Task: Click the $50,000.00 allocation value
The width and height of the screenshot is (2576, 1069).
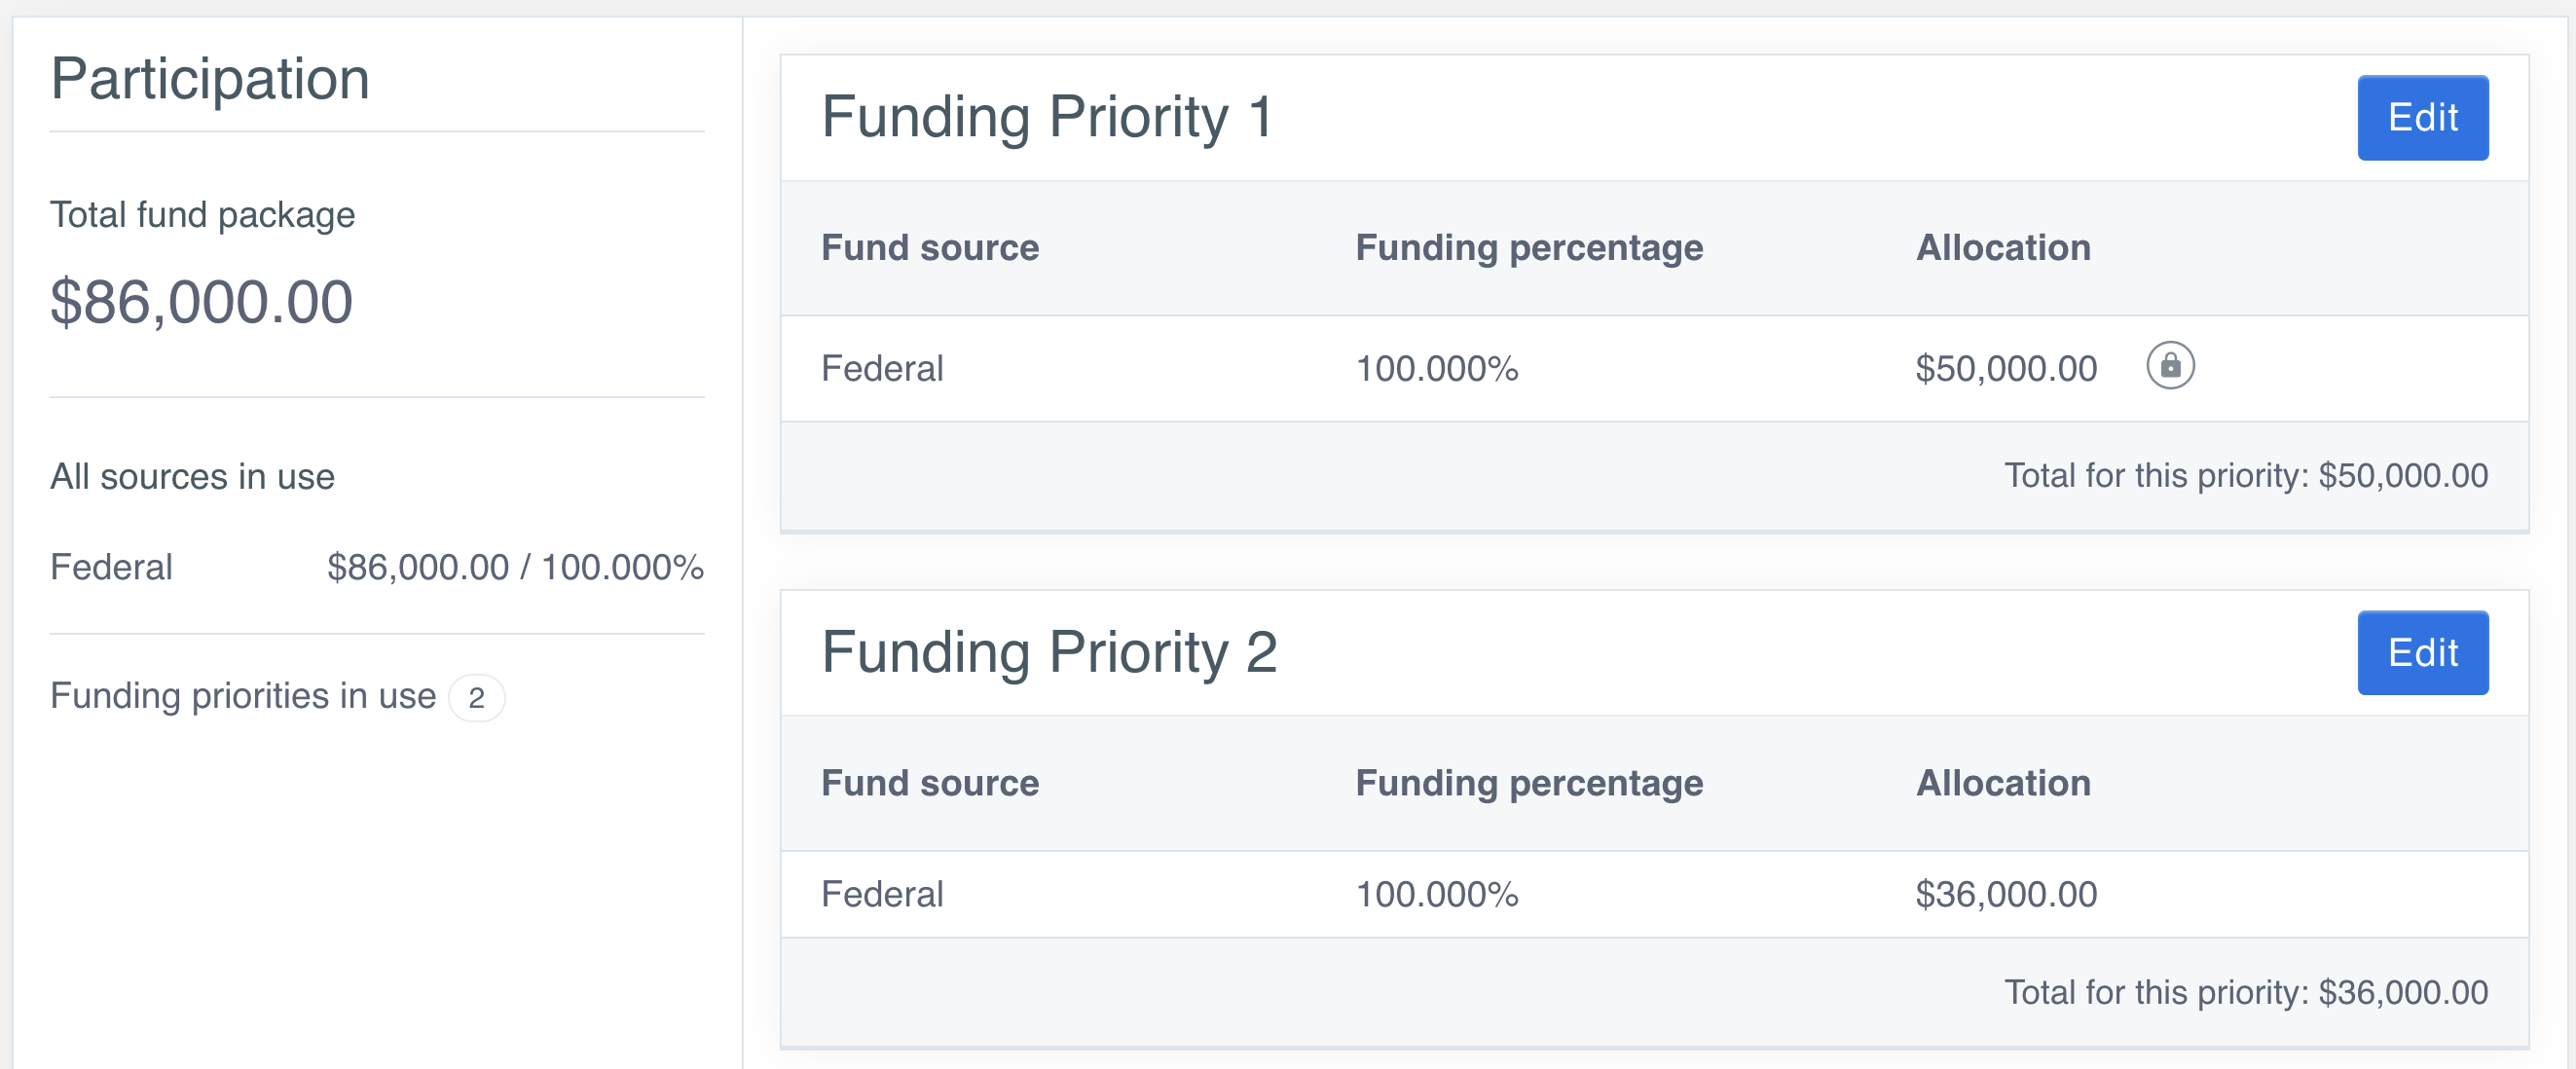Action: 2005,368
